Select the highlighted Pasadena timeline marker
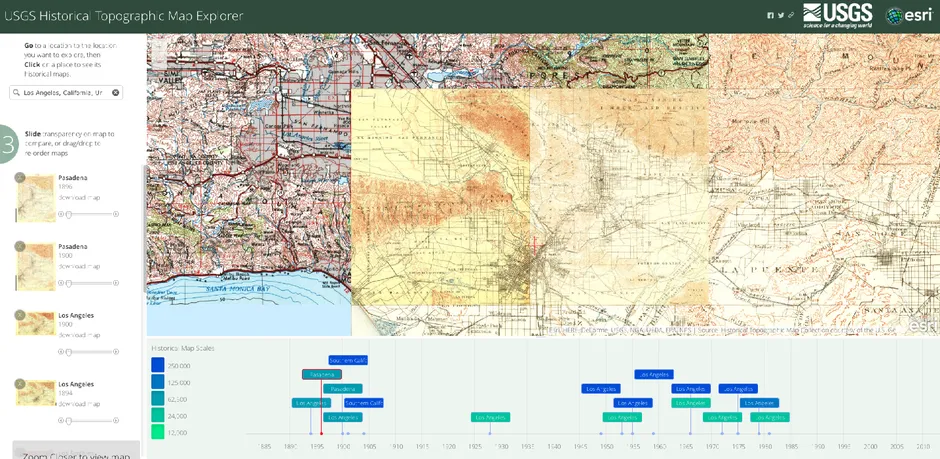This screenshot has width=940, height=459. [321, 374]
